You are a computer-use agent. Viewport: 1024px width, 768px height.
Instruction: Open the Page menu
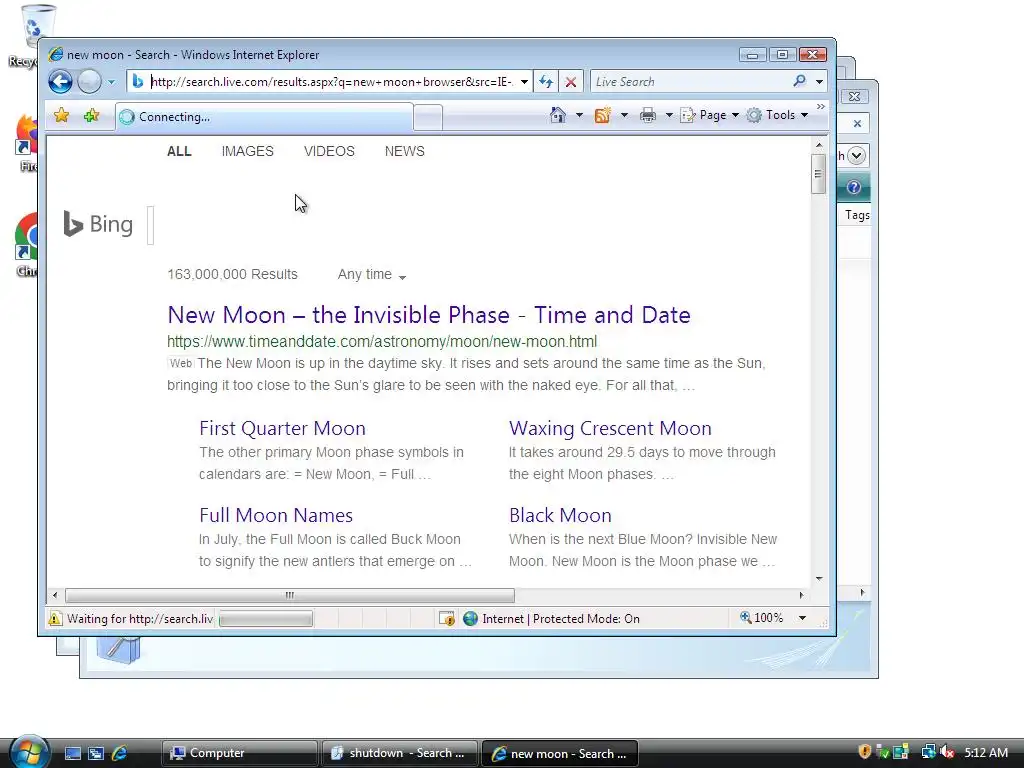[x=709, y=115]
